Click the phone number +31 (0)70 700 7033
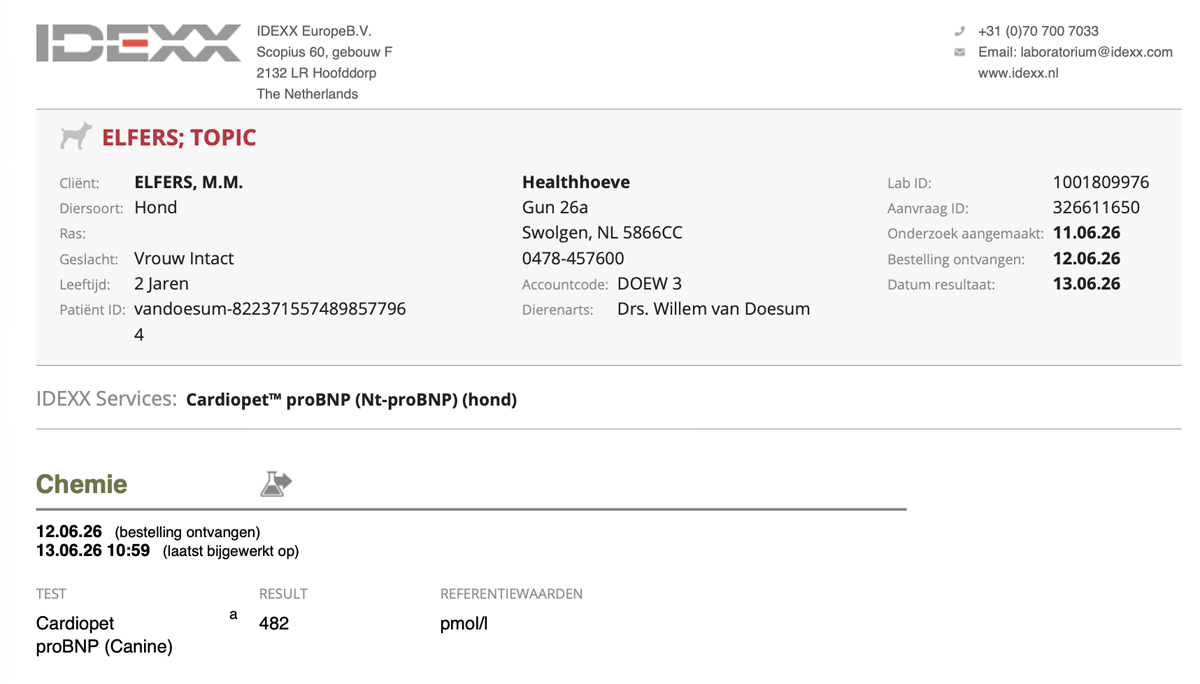 (1038, 31)
